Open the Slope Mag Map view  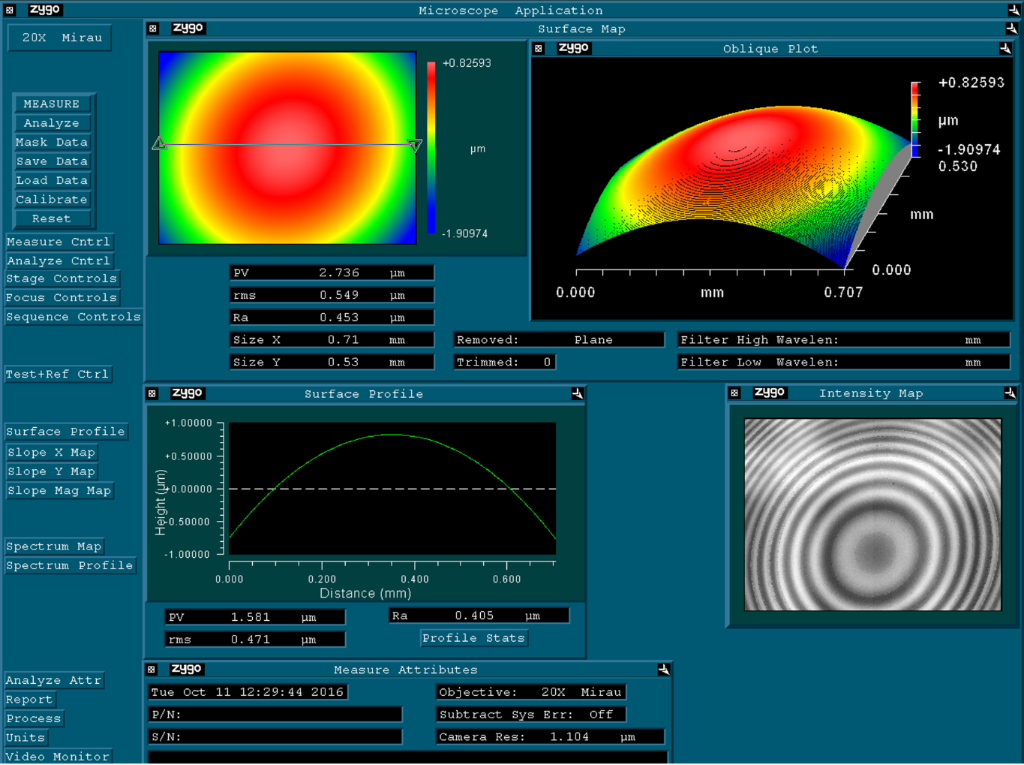click(59, 491)
